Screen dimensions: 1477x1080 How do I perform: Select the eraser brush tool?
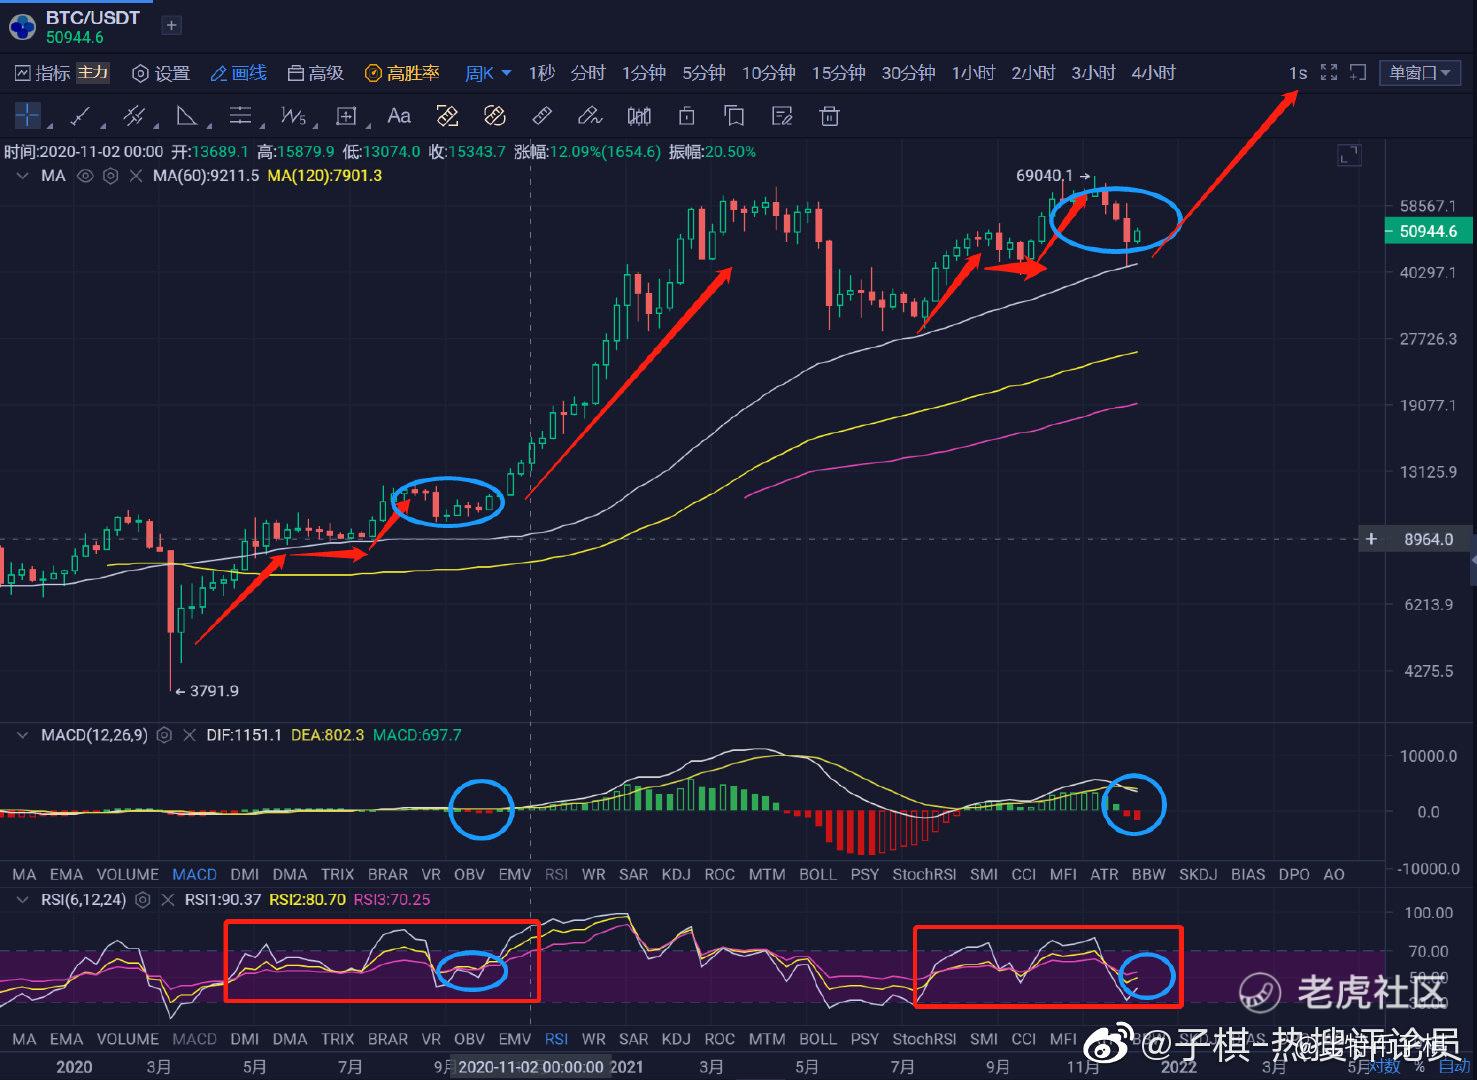pyautogui.click(x=590, y=116)
